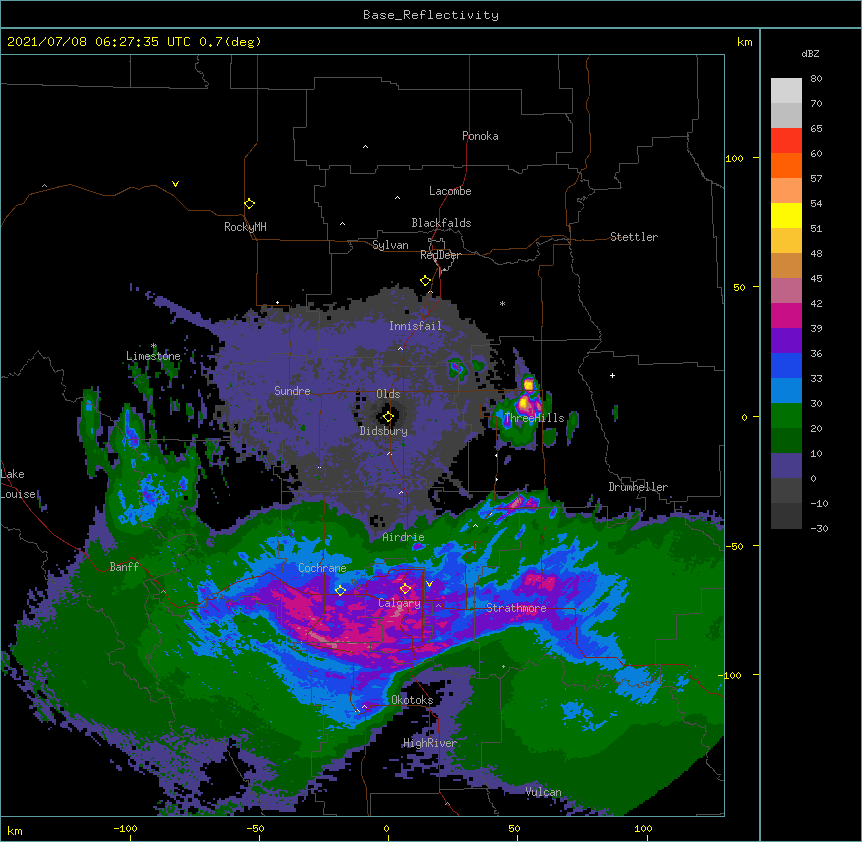
Task: Click the Blackfalds city label
Action: click(x=441, y=223)
